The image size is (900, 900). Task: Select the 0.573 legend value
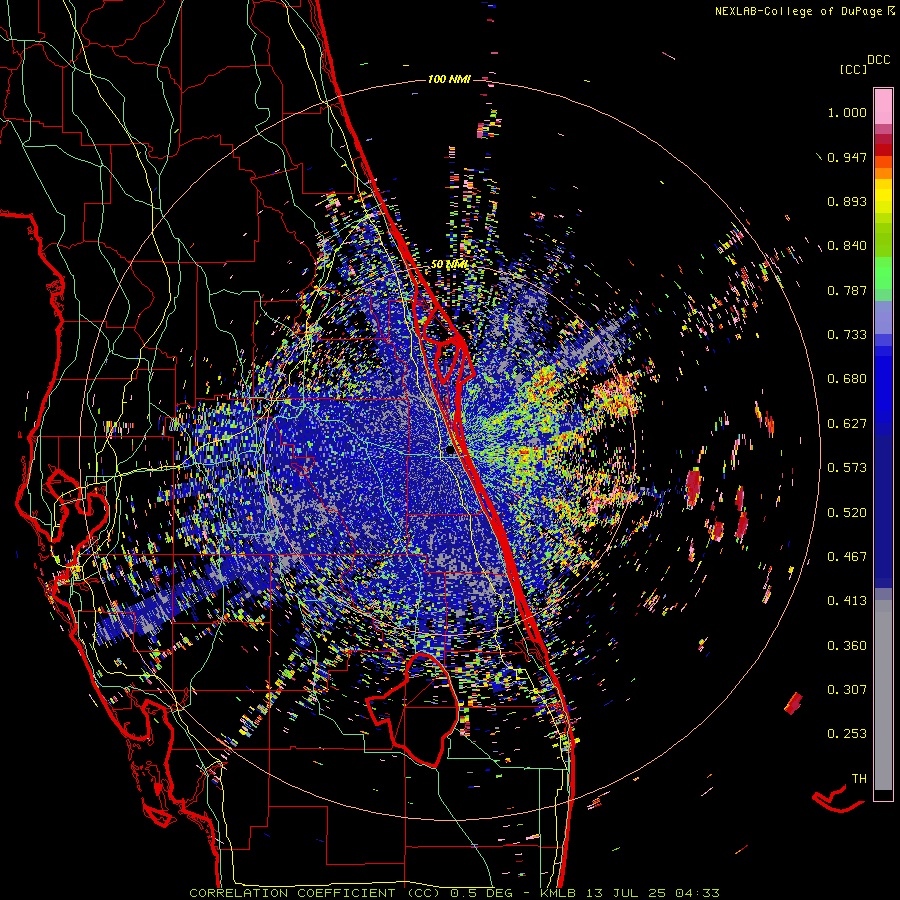[x=847, y=468]
